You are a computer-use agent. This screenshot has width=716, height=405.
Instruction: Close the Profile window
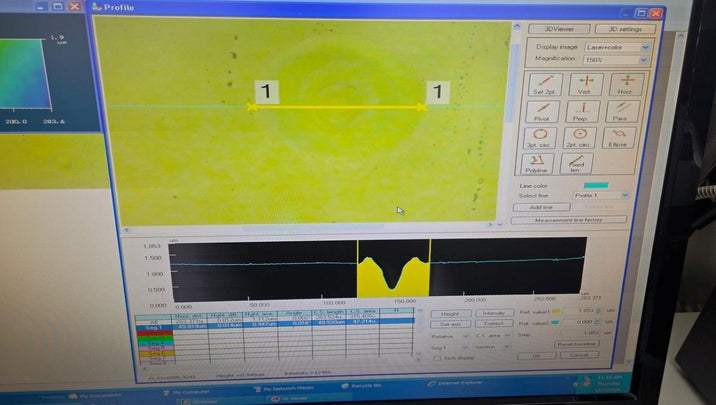(656, 13)
